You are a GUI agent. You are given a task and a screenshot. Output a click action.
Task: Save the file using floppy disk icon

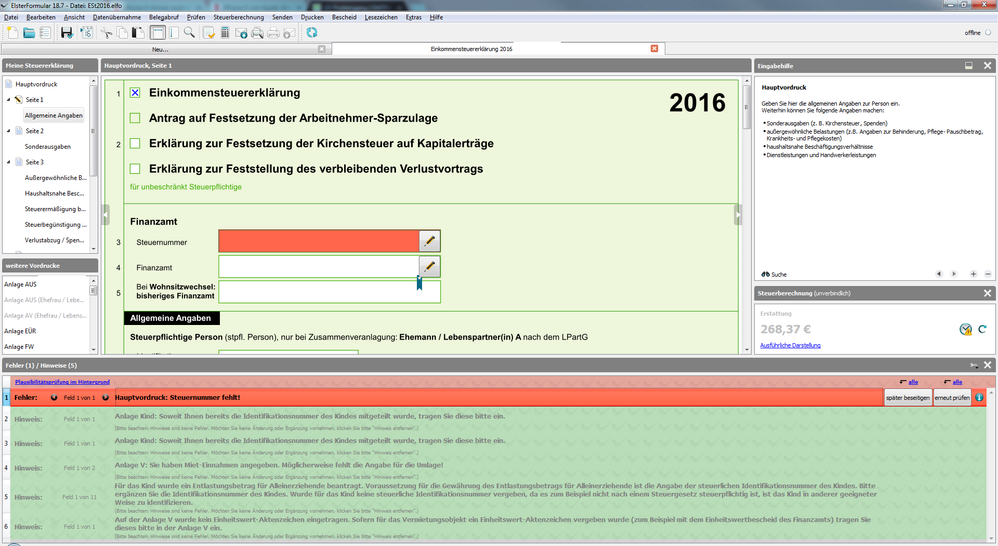coord(66,32)
